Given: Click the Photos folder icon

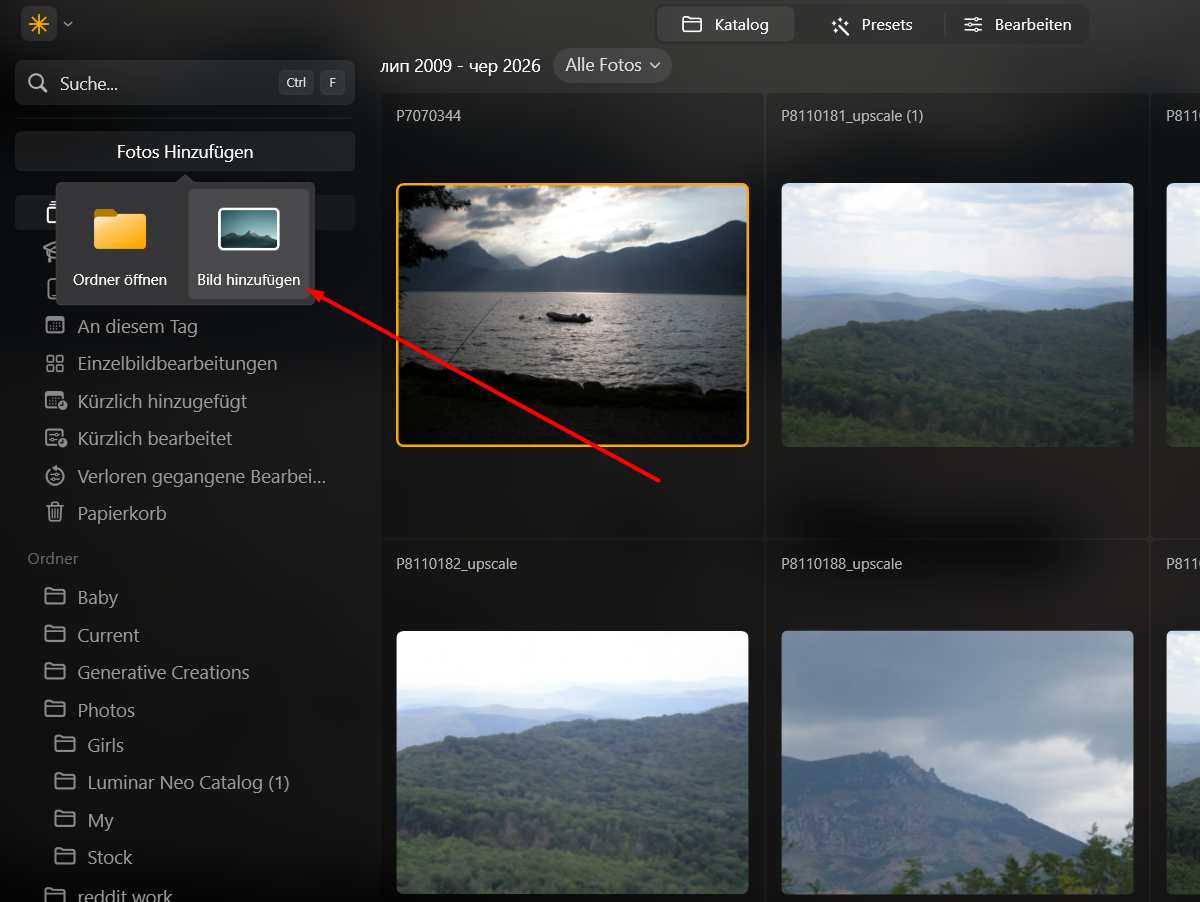Looking at the screenshot, I should (x=55, y=710).
